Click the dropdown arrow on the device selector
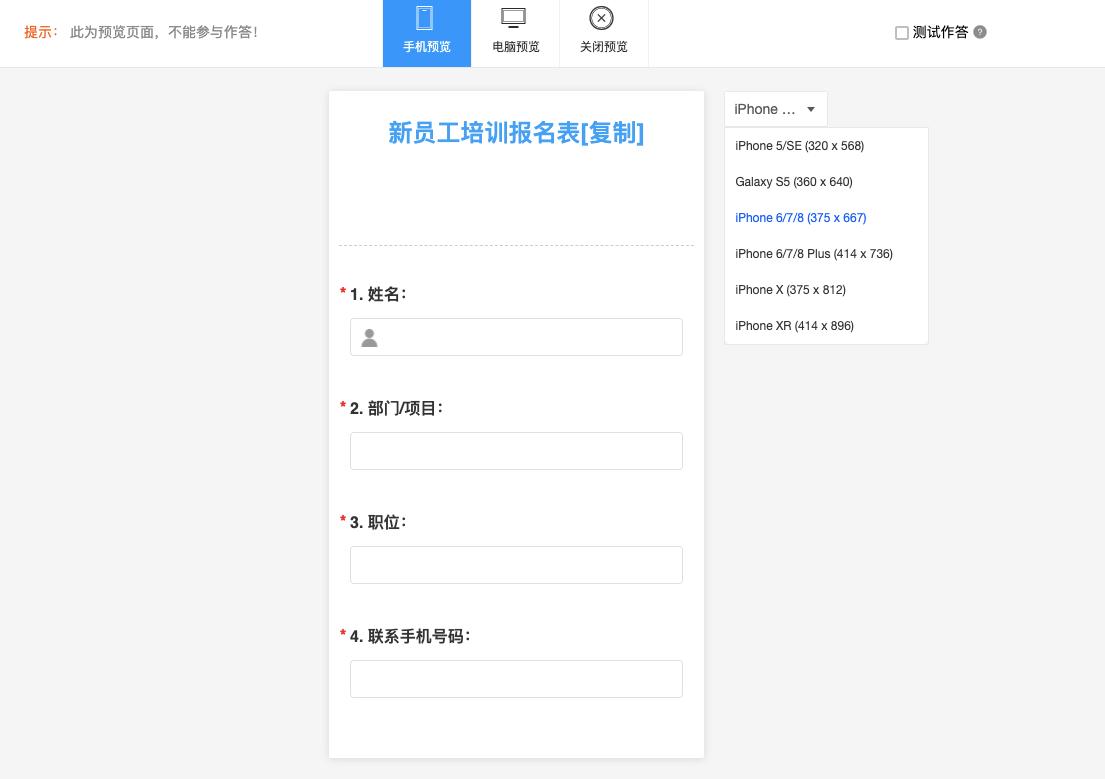The height and width of the screenshot is (779, 1105). pyautogui.click(x=810, y=109)
